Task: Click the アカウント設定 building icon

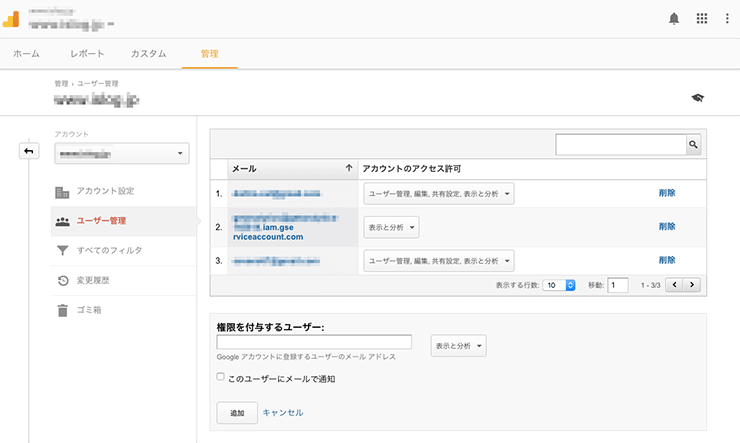Action: [x=62, y=192]
